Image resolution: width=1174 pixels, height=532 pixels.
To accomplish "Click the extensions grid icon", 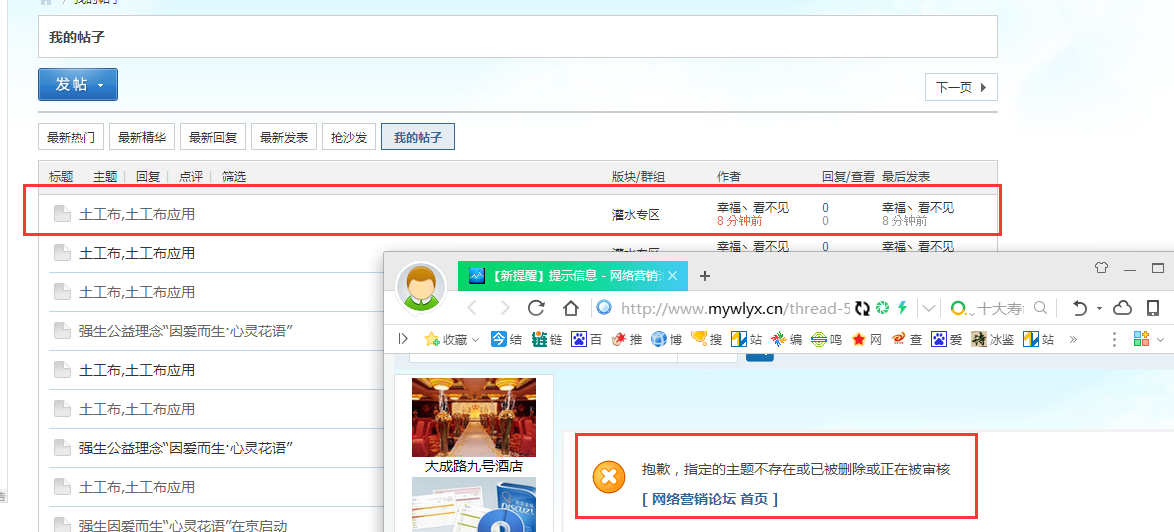I will coord(1141,340).
